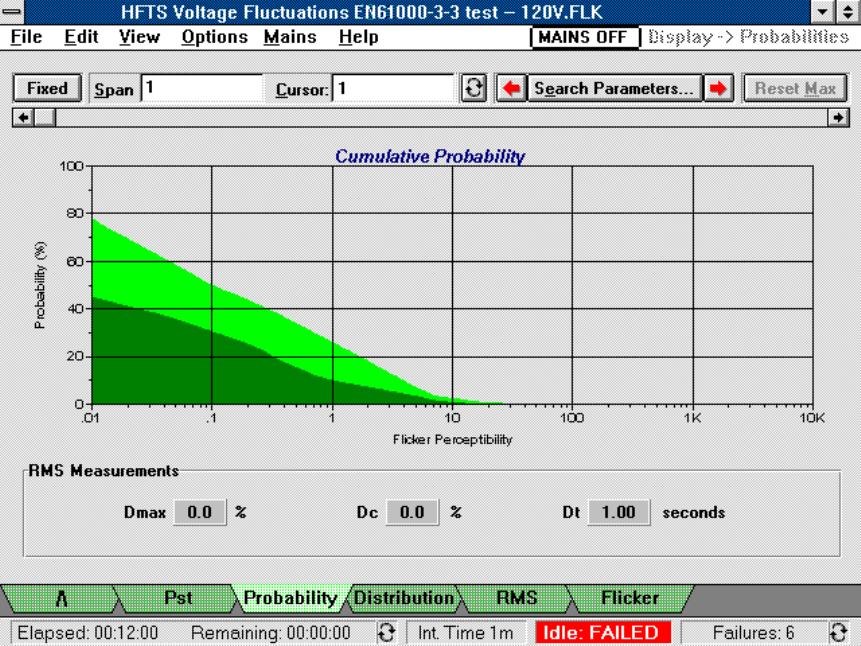Open the window system menu box
The image size is (861, 646).
pos(12,11)
